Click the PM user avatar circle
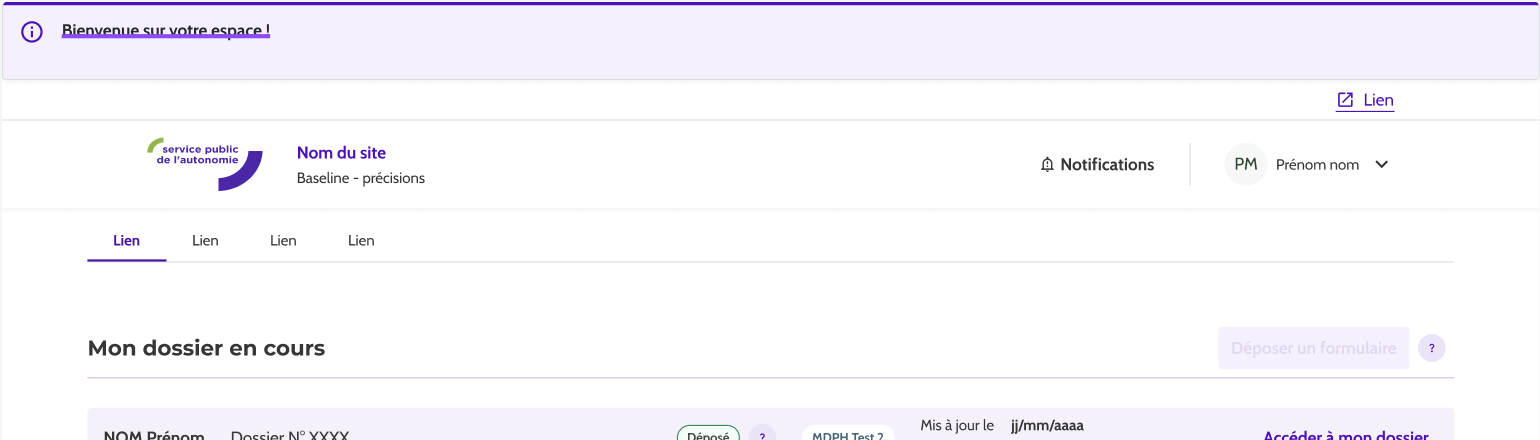Screen dimensions: 1540x440 click(1245, 165)
